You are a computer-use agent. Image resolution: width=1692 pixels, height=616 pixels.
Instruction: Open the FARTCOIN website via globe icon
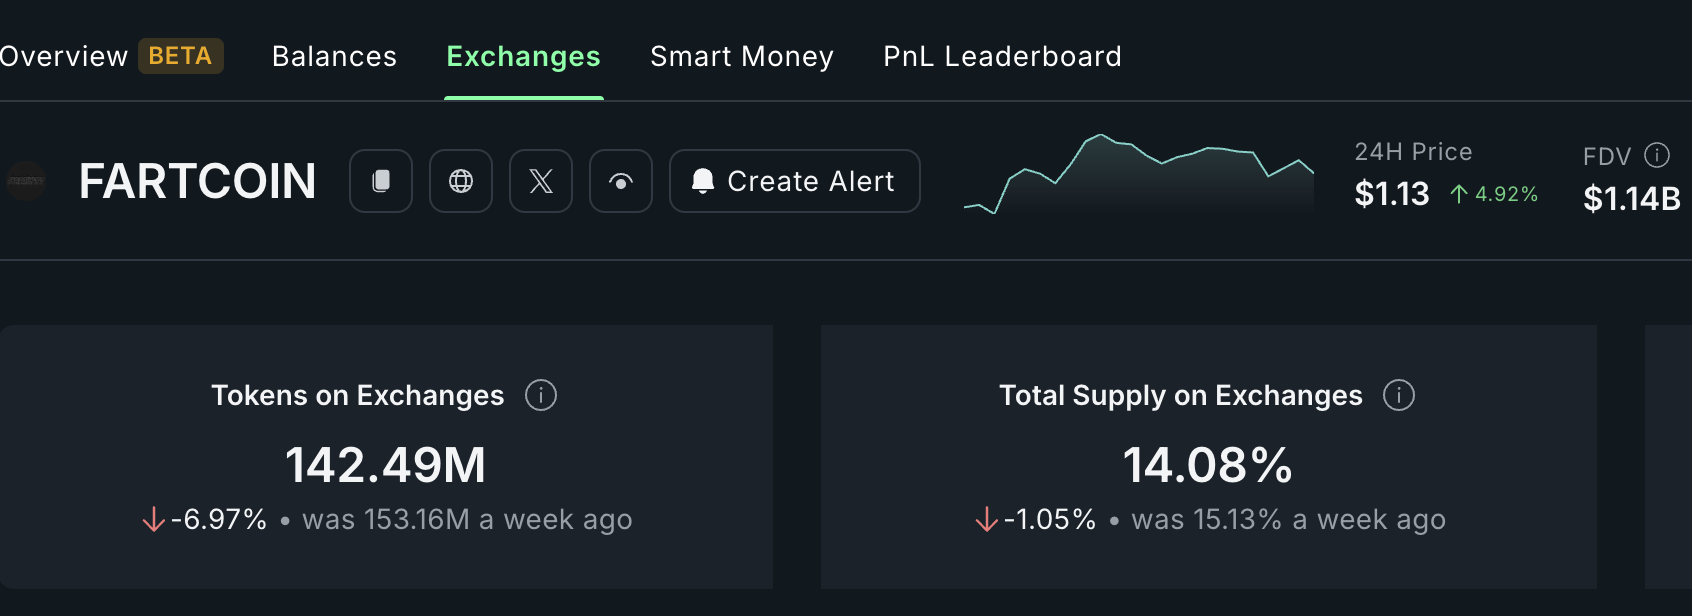[x=461, y=181]
